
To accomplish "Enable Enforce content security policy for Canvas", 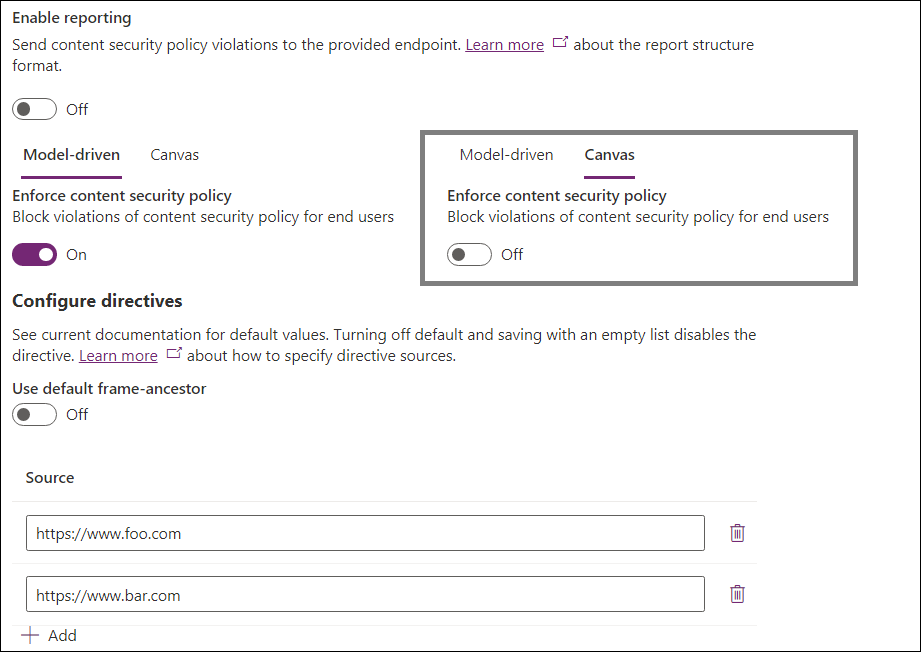I will point(469,254).
